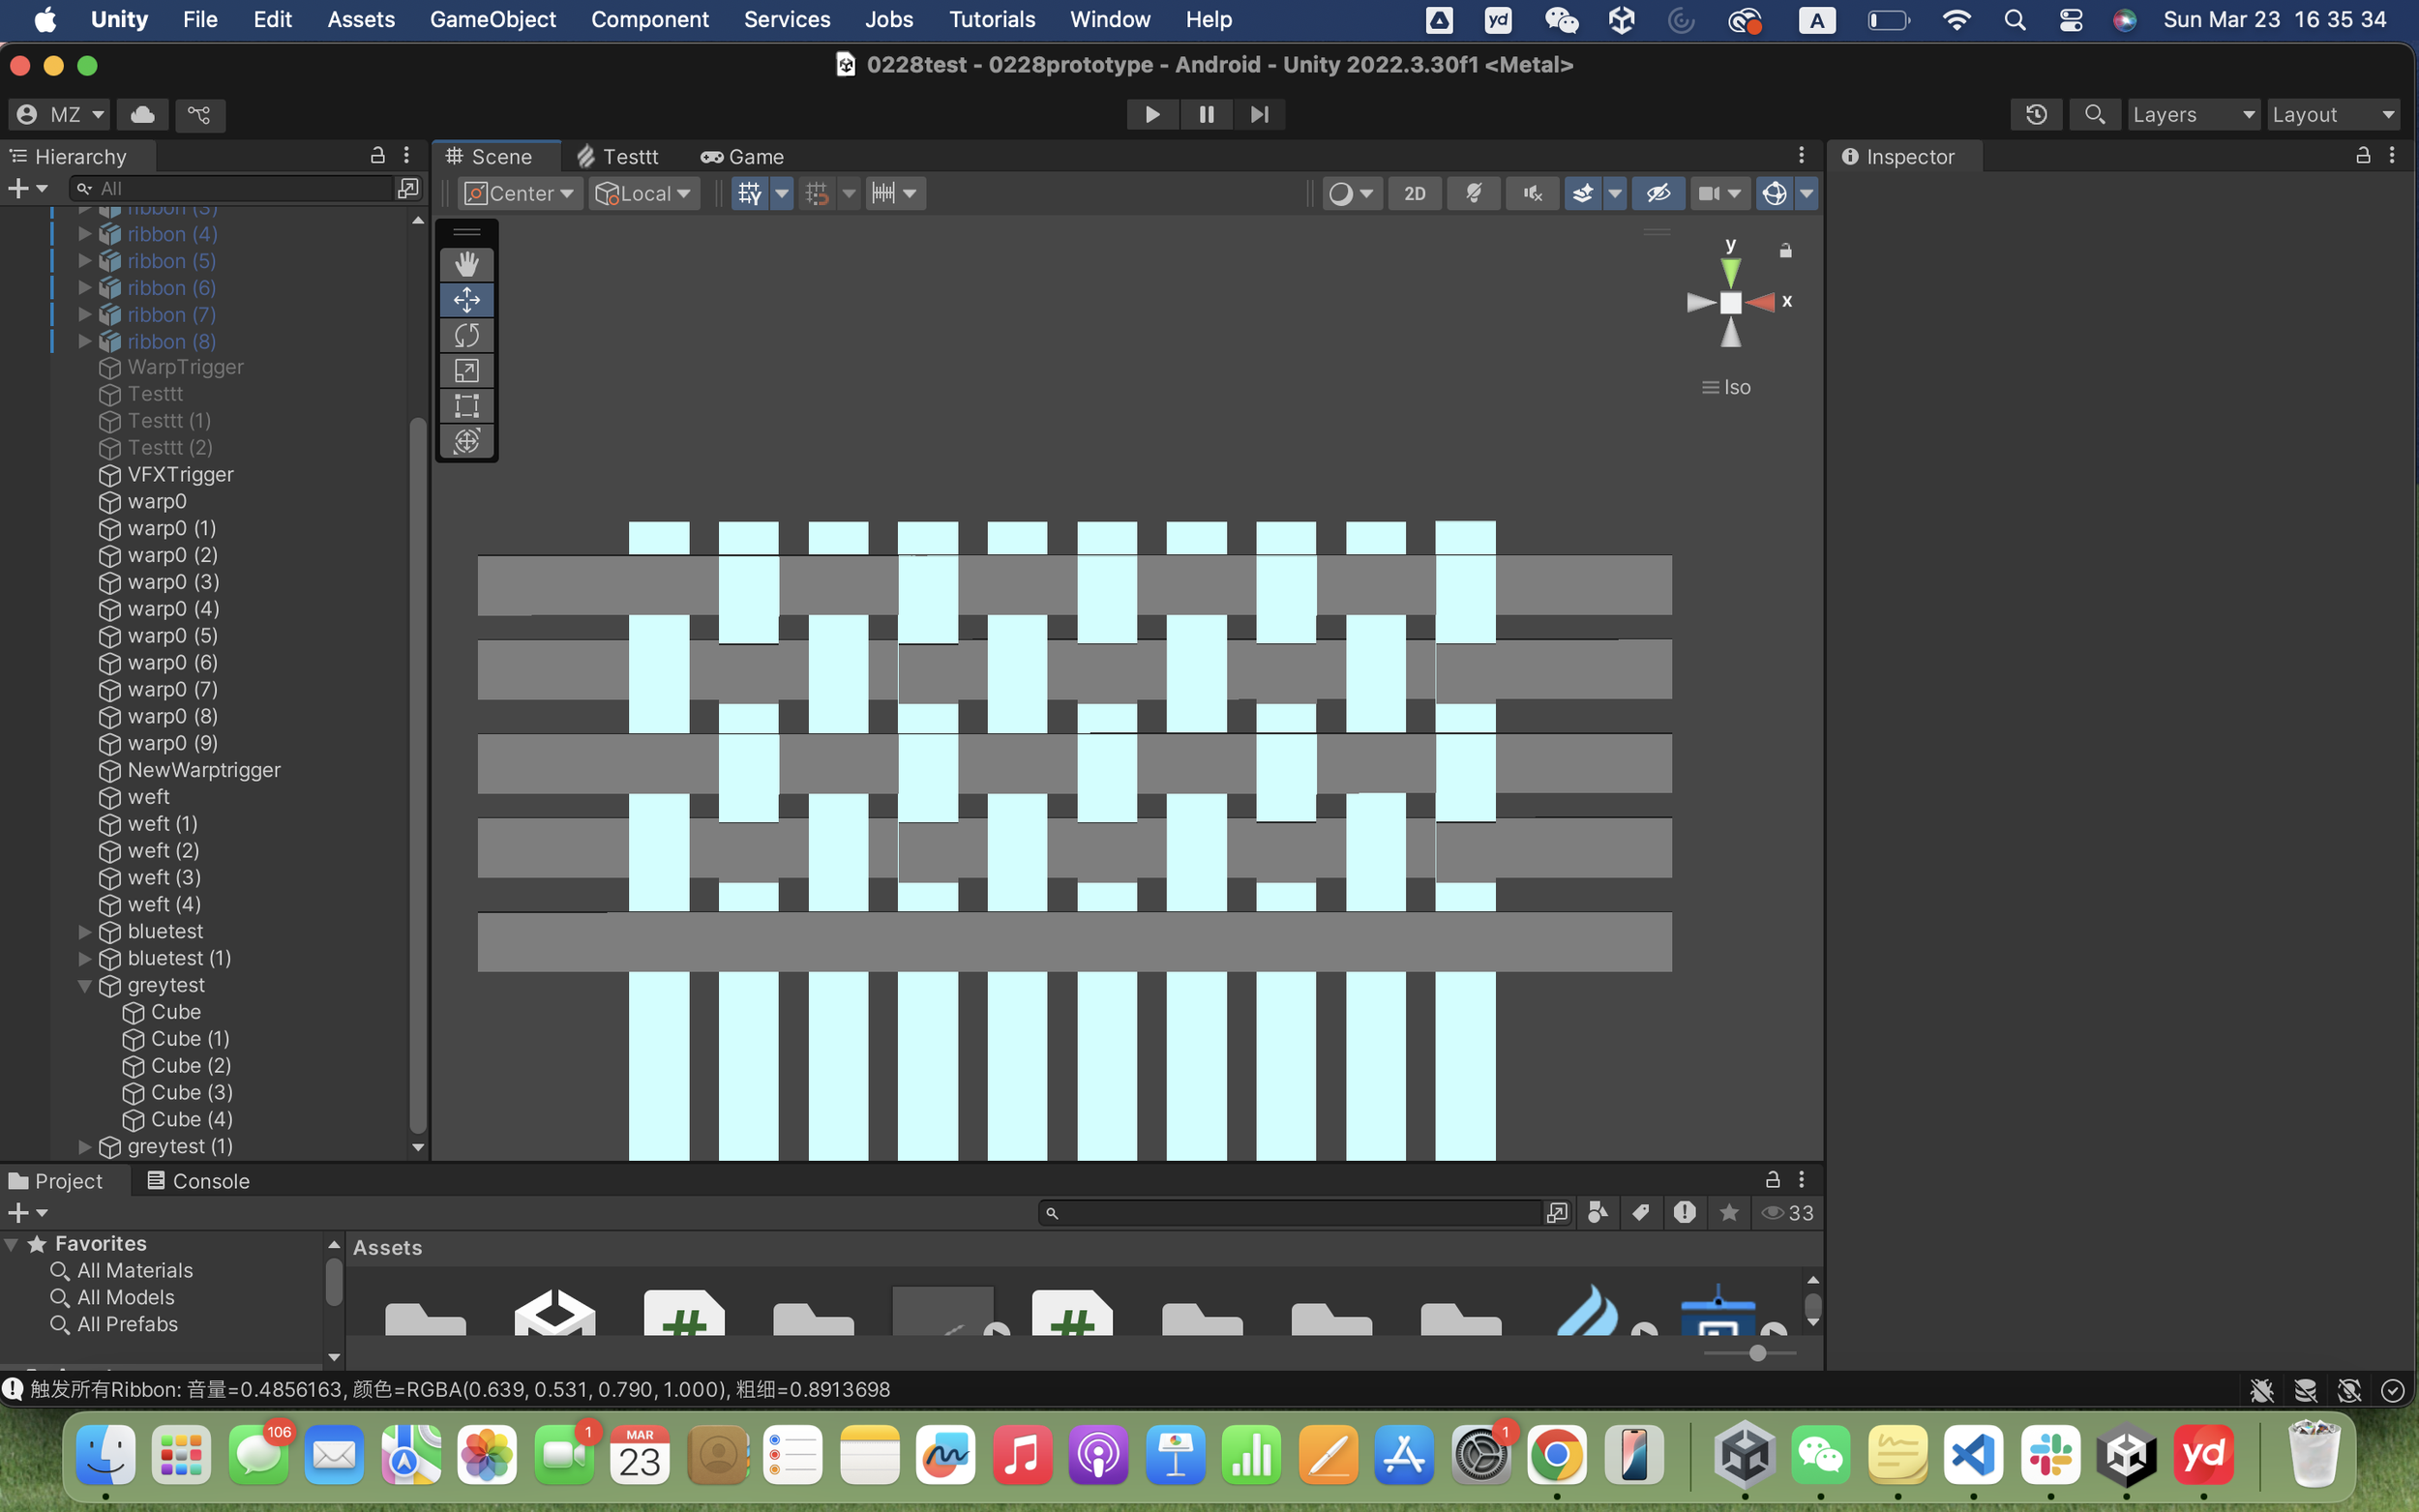Open Unity Cloud services via cloud icon
Viewport: 2419px width, 1512px height.
tap(142, 115)
